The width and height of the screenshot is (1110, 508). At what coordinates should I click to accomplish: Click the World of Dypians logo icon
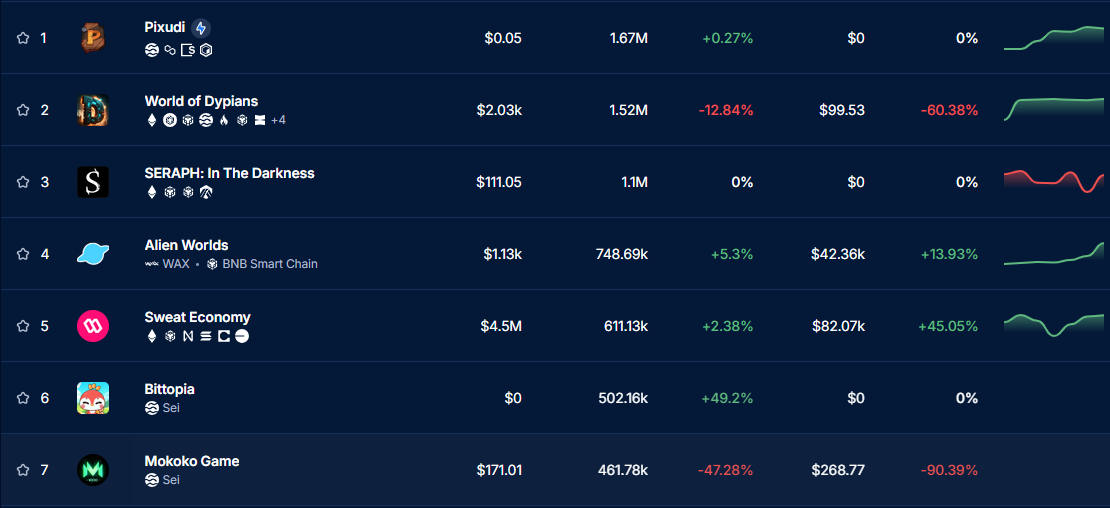coord(93,110)
